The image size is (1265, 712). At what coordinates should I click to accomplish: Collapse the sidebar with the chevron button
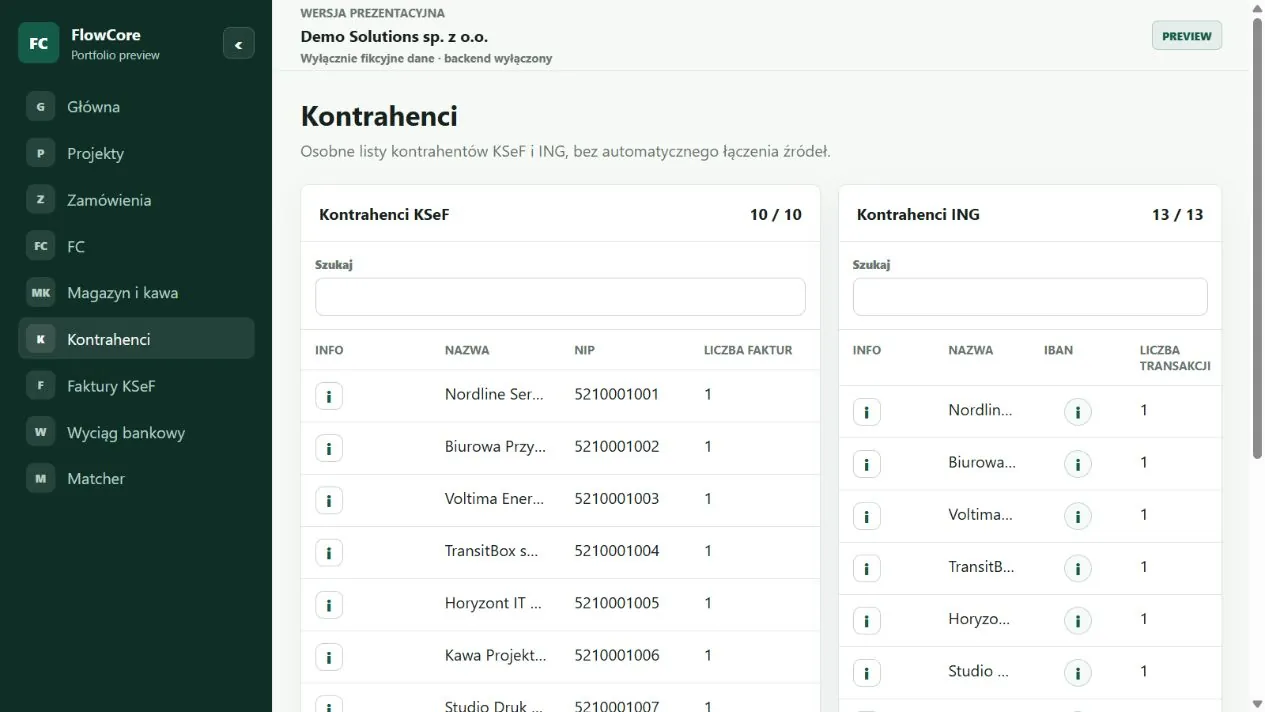point(238,44)
